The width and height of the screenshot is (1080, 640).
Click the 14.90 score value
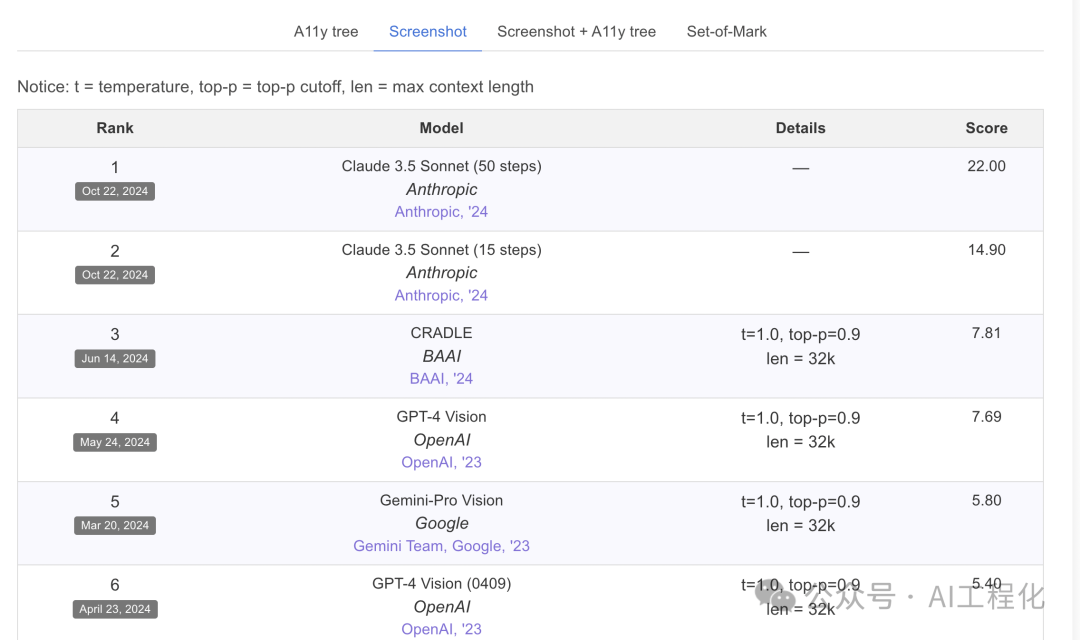tap(986, 249)
